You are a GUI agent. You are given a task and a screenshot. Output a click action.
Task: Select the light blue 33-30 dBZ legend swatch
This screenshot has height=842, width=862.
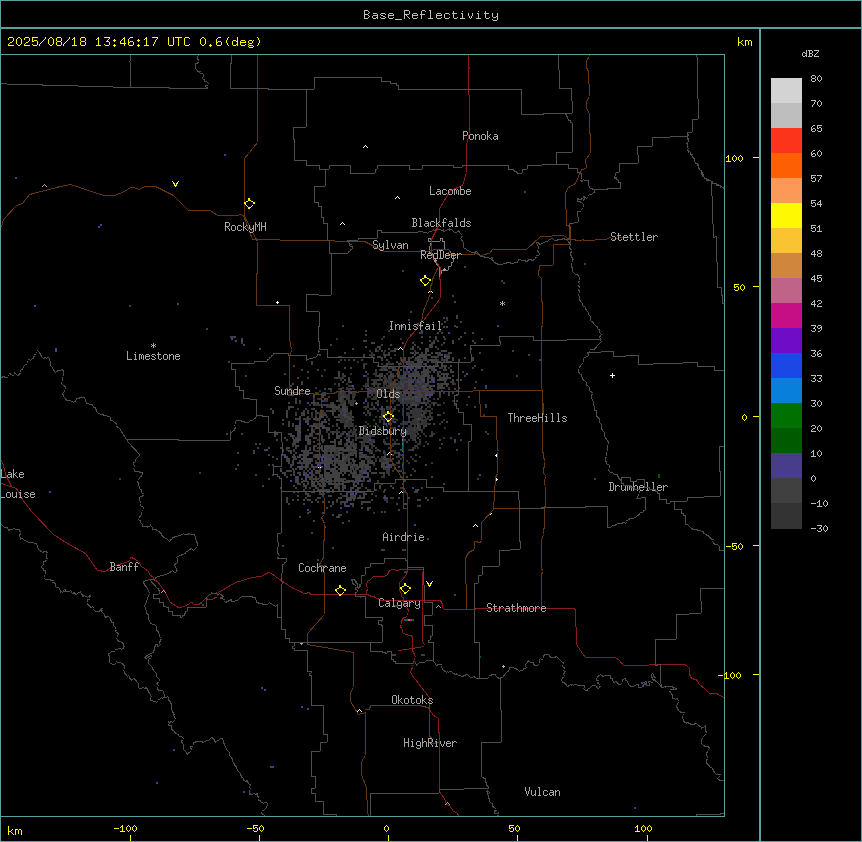pos(786,391)
